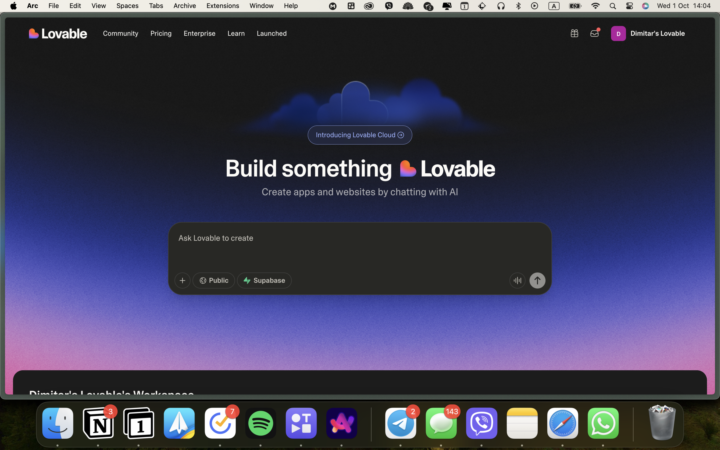Open Telegram from the dock
The height and width of the screenshot is (450, 720).
(x=401, y=423)
